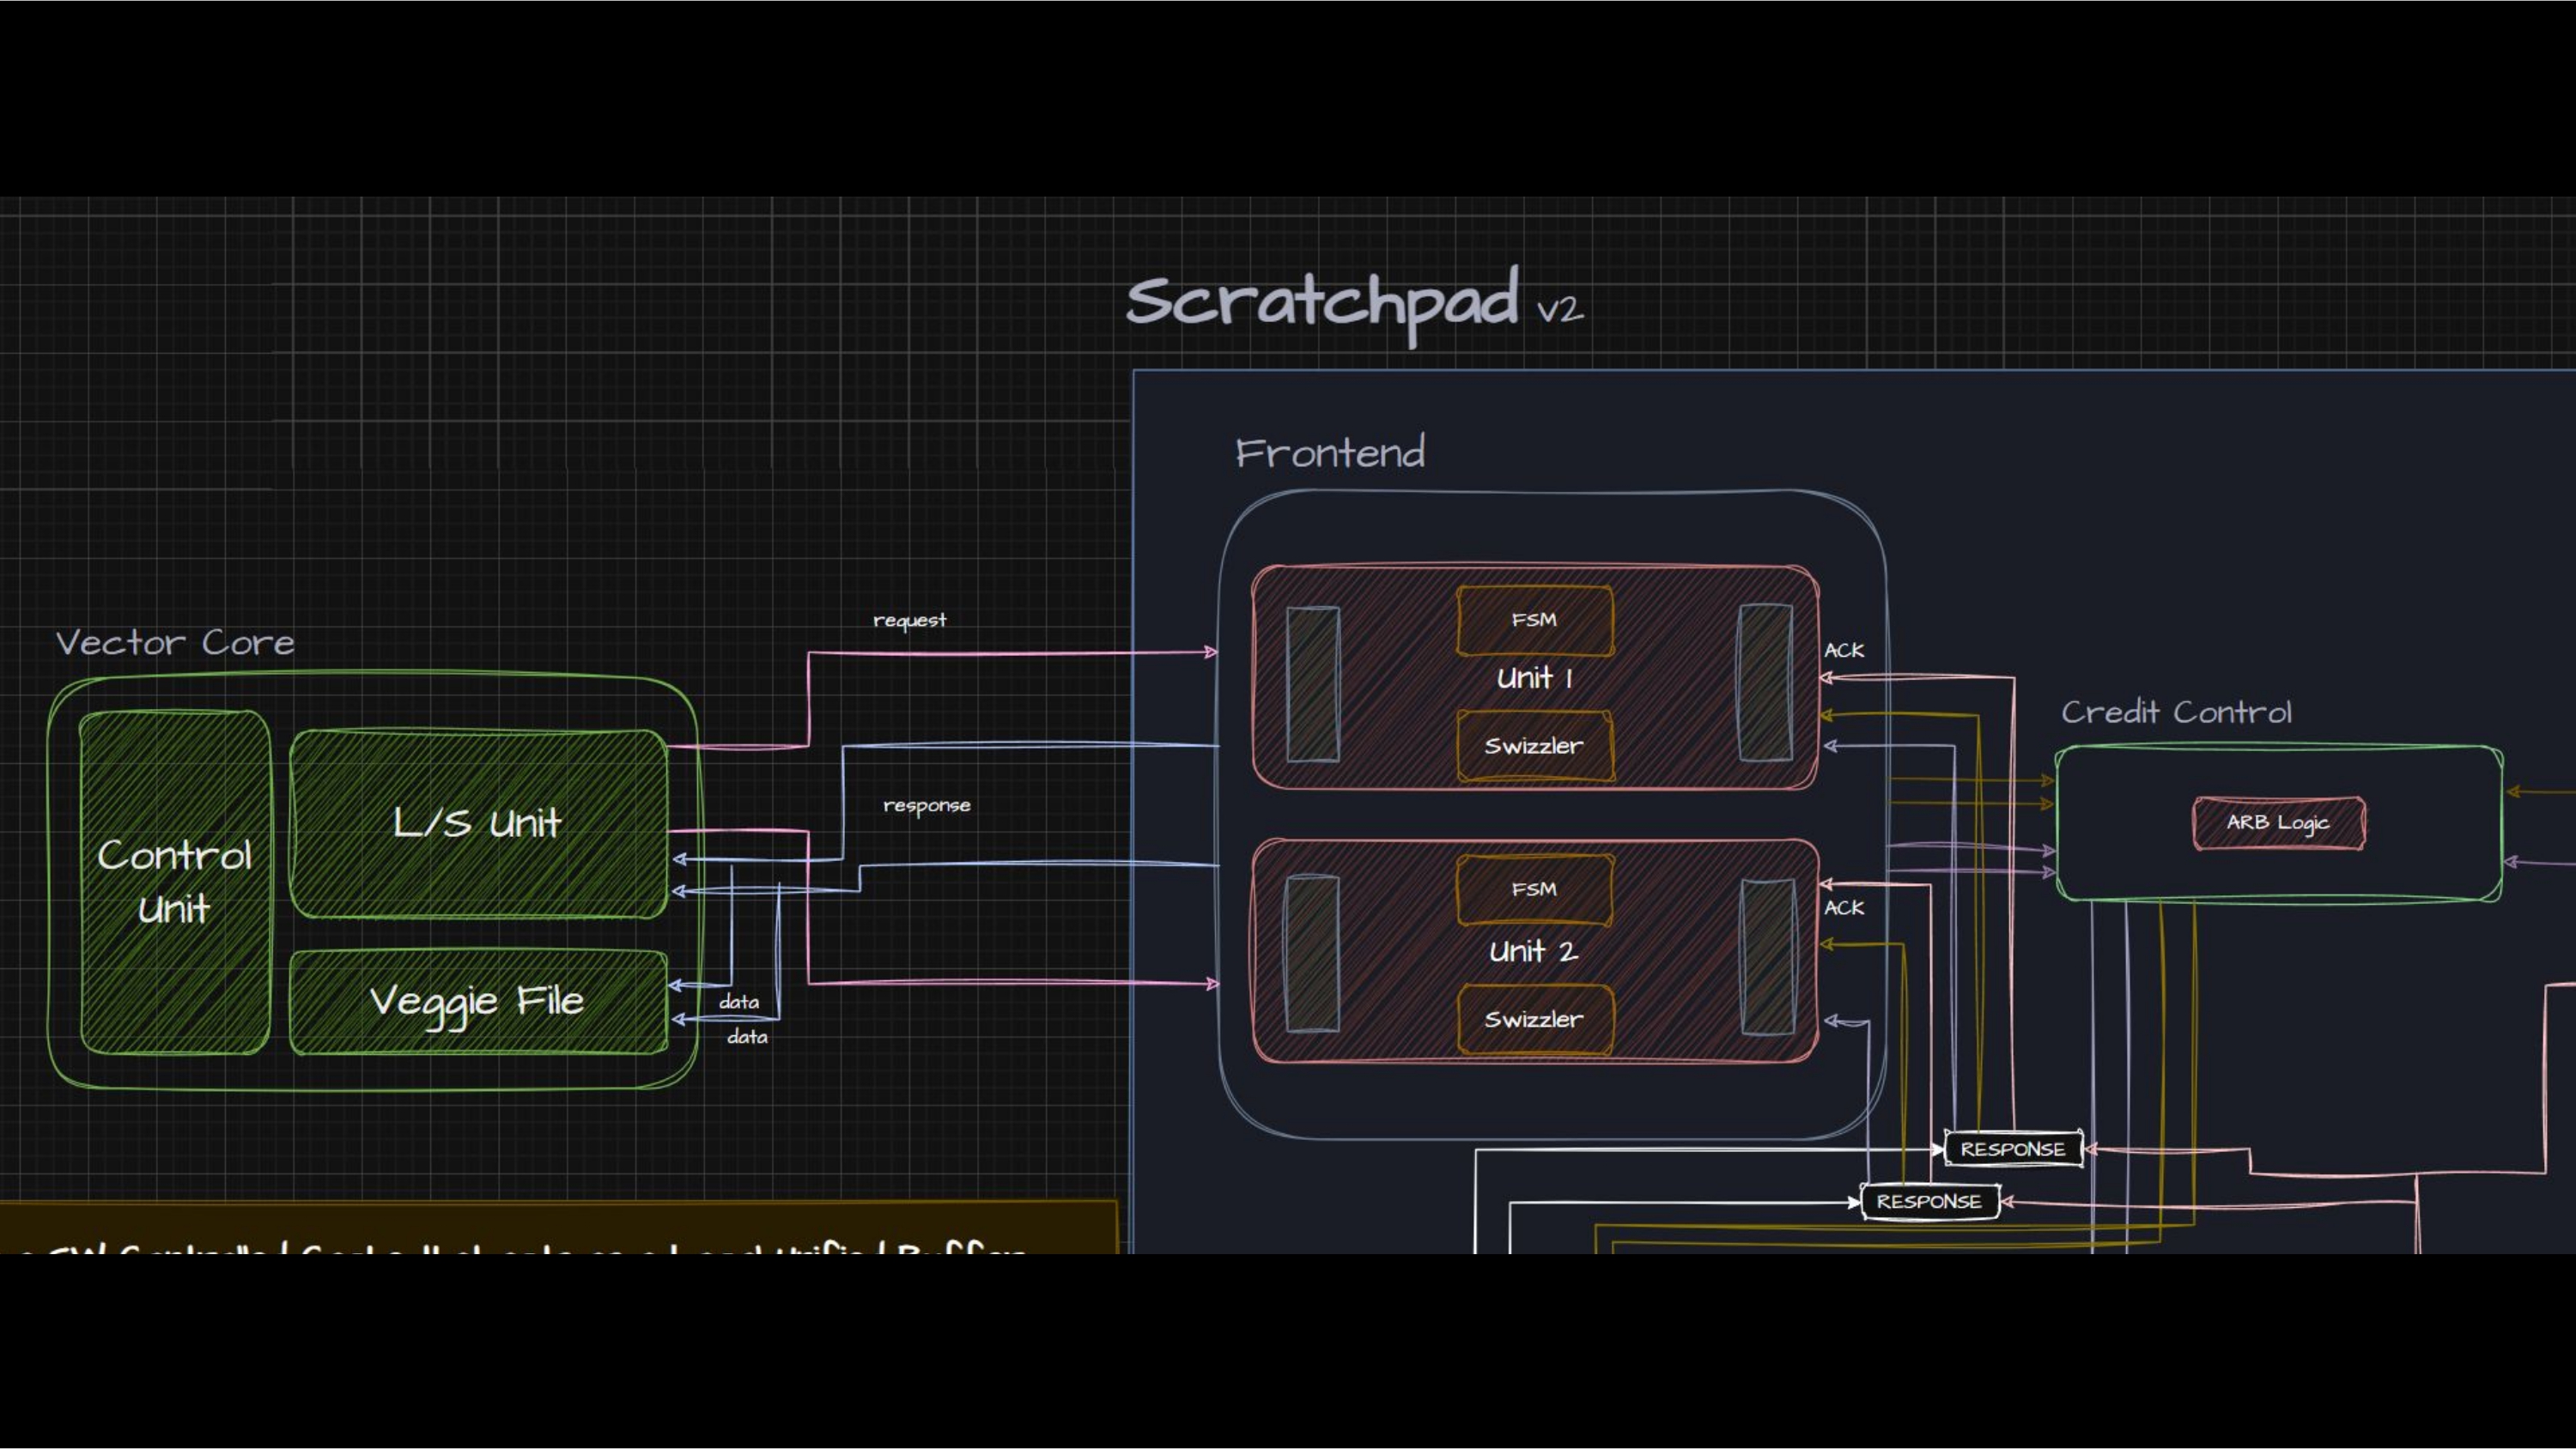The width and height of the screenshot is (2576, 1449).
Task: Select the request arrow label
Action: click(909, 621)
